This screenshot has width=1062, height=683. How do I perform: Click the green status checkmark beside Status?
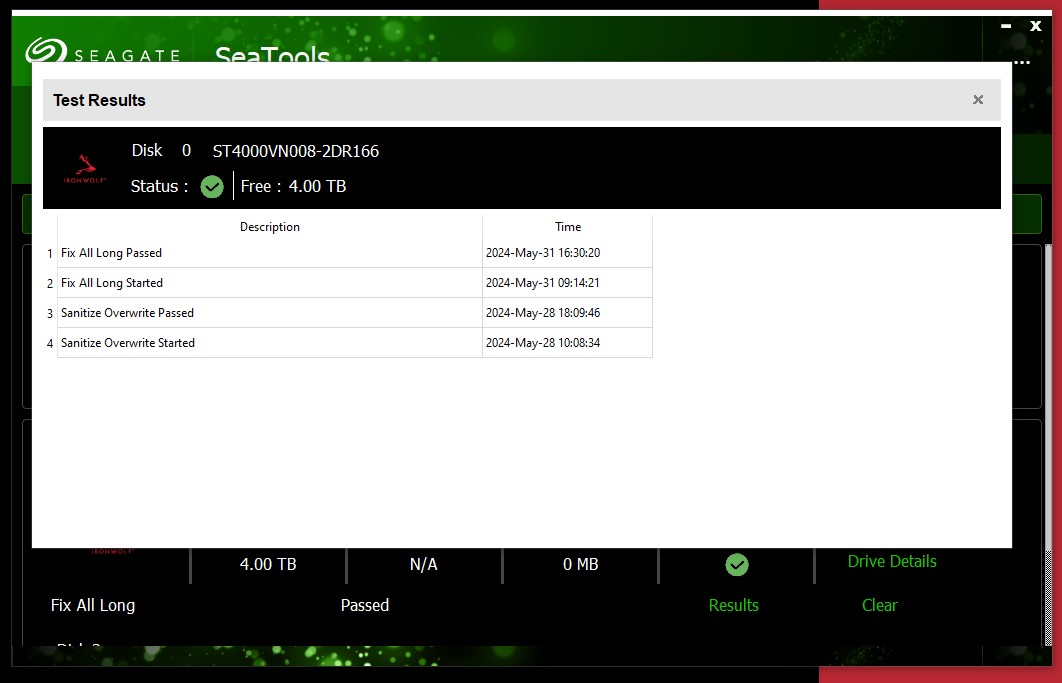click(211, 186)
